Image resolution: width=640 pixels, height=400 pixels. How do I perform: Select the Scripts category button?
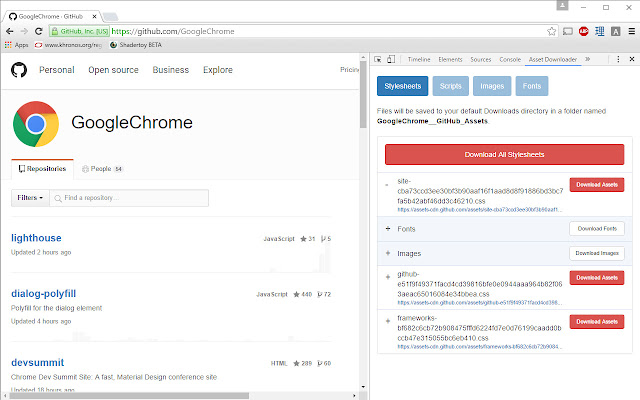coord(451,86)
